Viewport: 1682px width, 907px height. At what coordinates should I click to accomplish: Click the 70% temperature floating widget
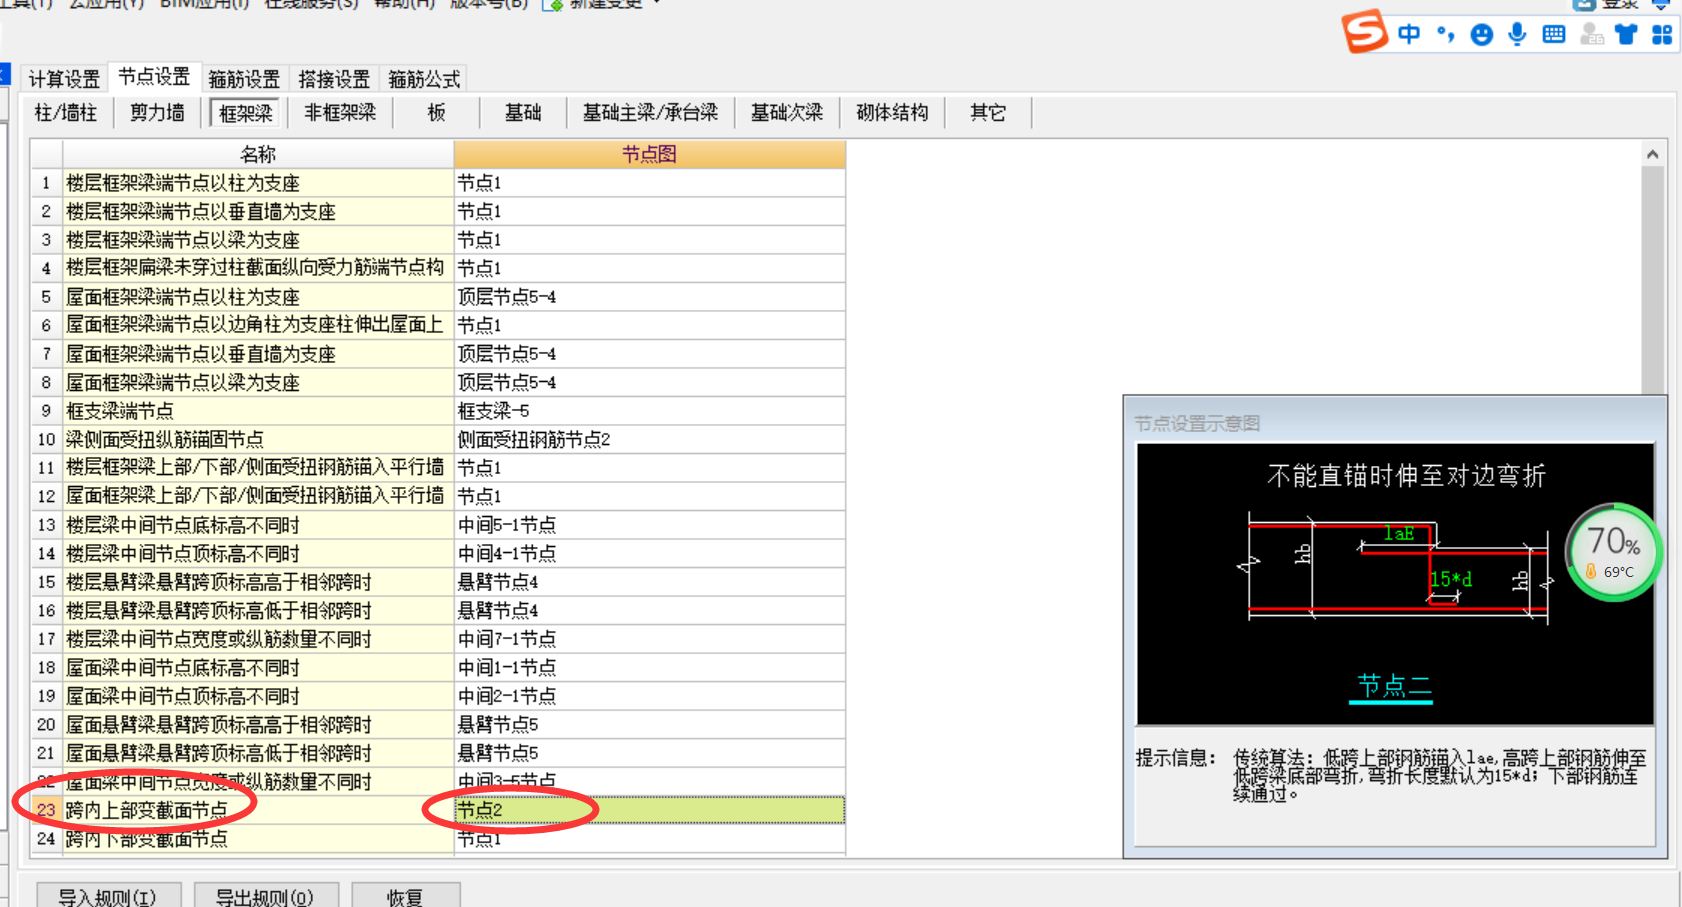1613,552
